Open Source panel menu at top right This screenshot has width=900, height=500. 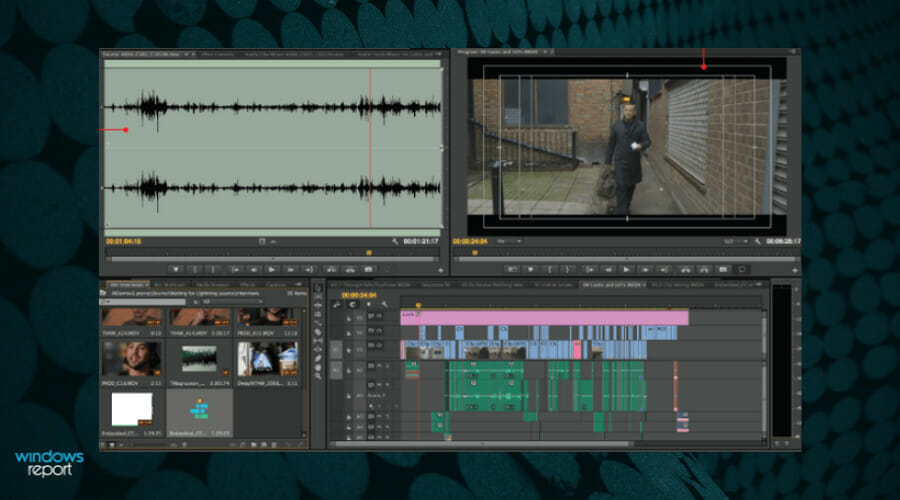pos(440,54)
